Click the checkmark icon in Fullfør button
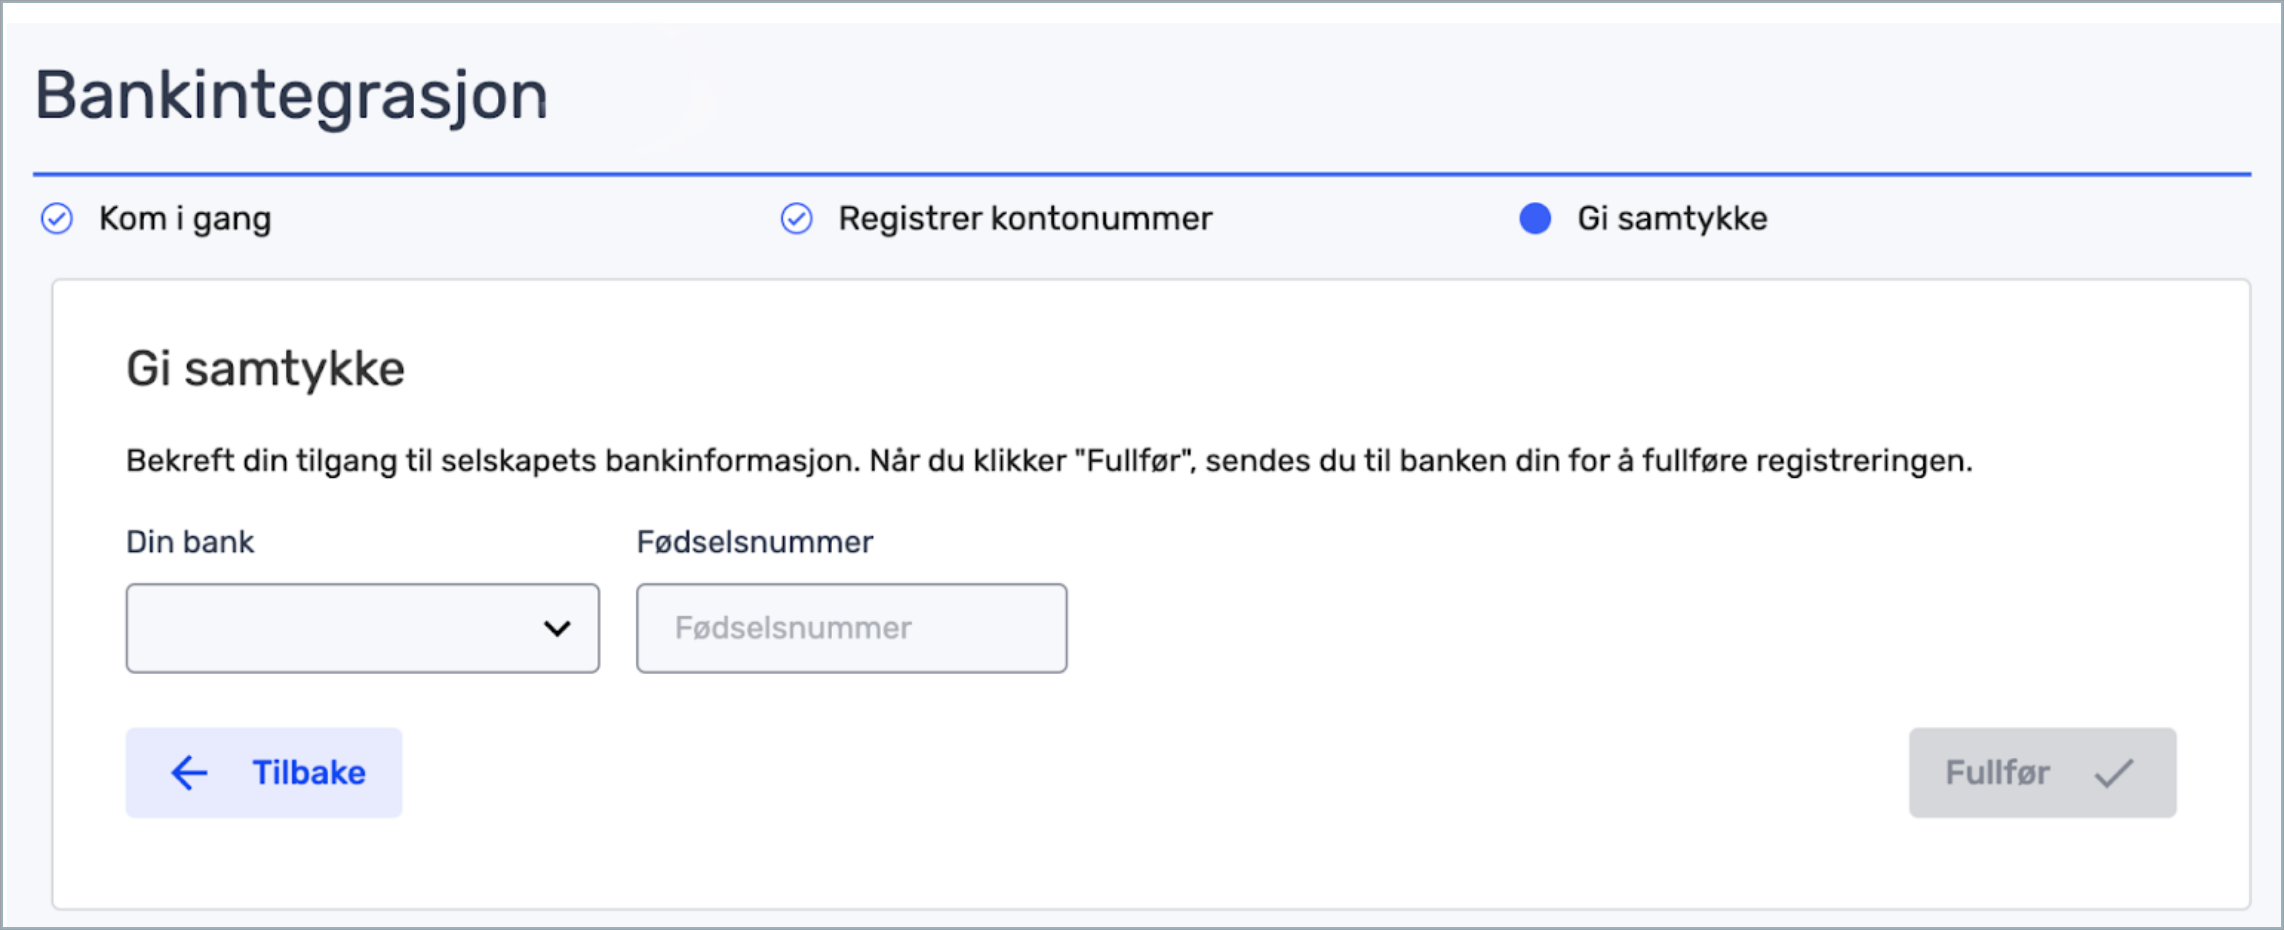Screen dimensions: 2284x930 2114,773
